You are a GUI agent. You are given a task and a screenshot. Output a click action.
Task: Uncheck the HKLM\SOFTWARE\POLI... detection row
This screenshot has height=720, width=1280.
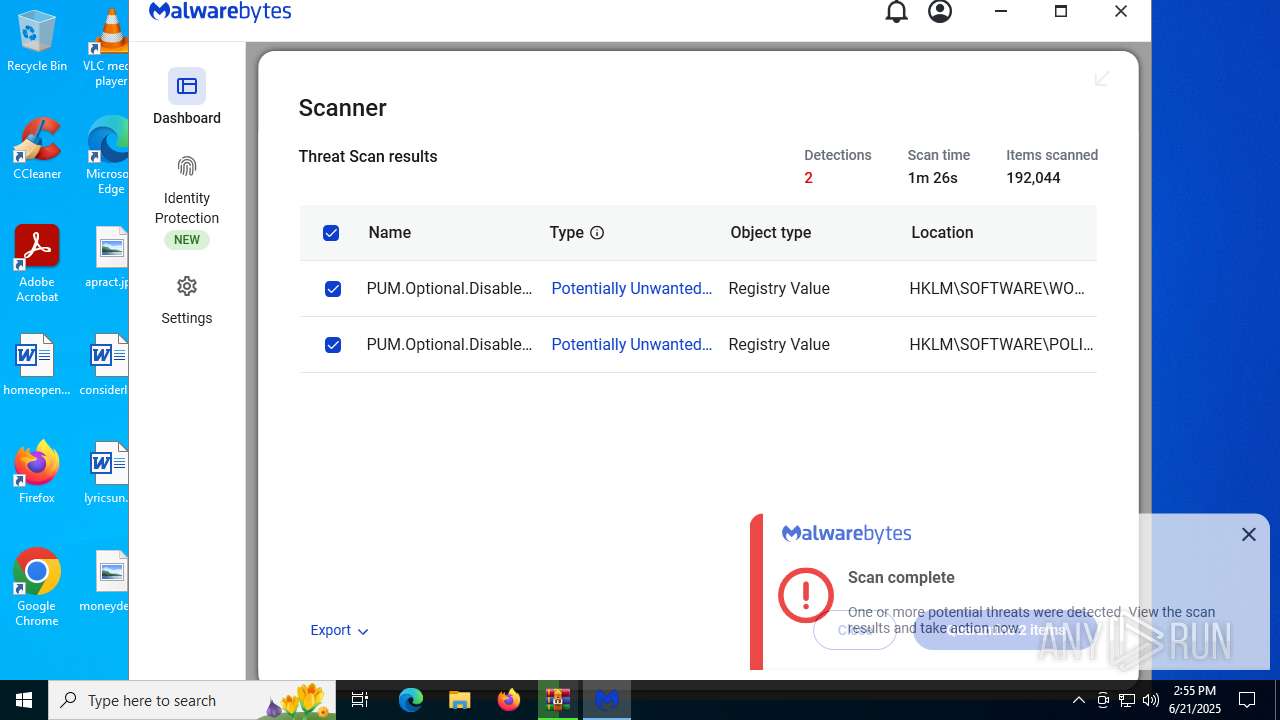pyautogui.click(x=333, y=345)
